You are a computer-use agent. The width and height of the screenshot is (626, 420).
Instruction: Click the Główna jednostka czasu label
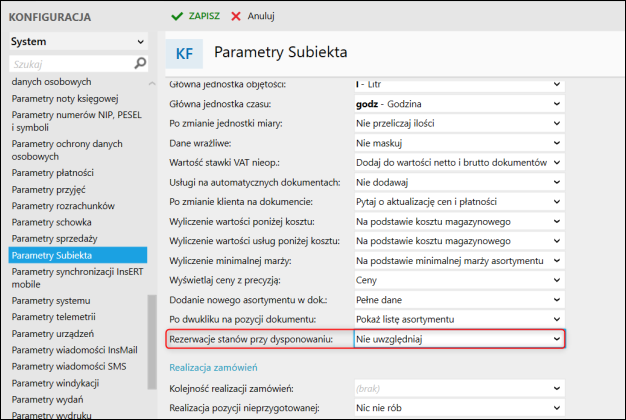click(220, 104)
